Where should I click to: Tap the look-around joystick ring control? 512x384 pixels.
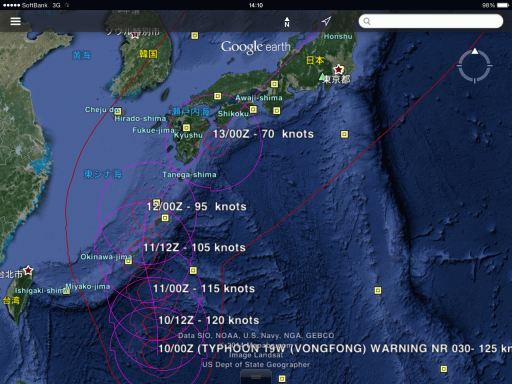475,66
